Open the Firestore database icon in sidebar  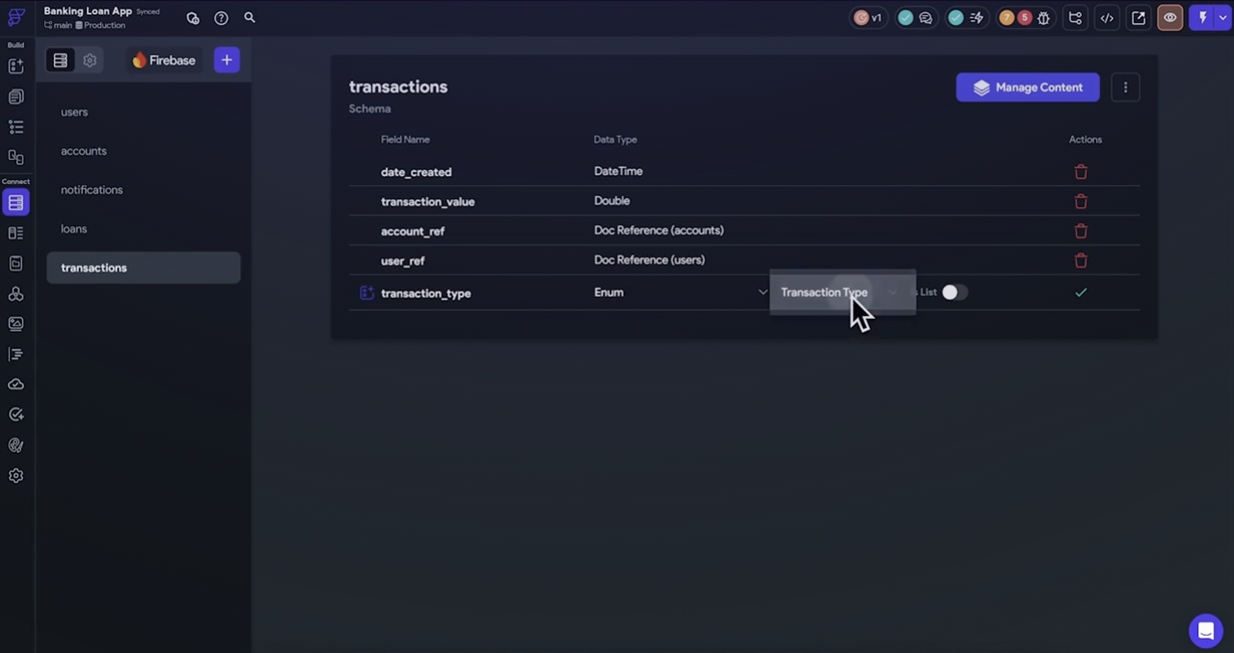[x=16, y=203]
